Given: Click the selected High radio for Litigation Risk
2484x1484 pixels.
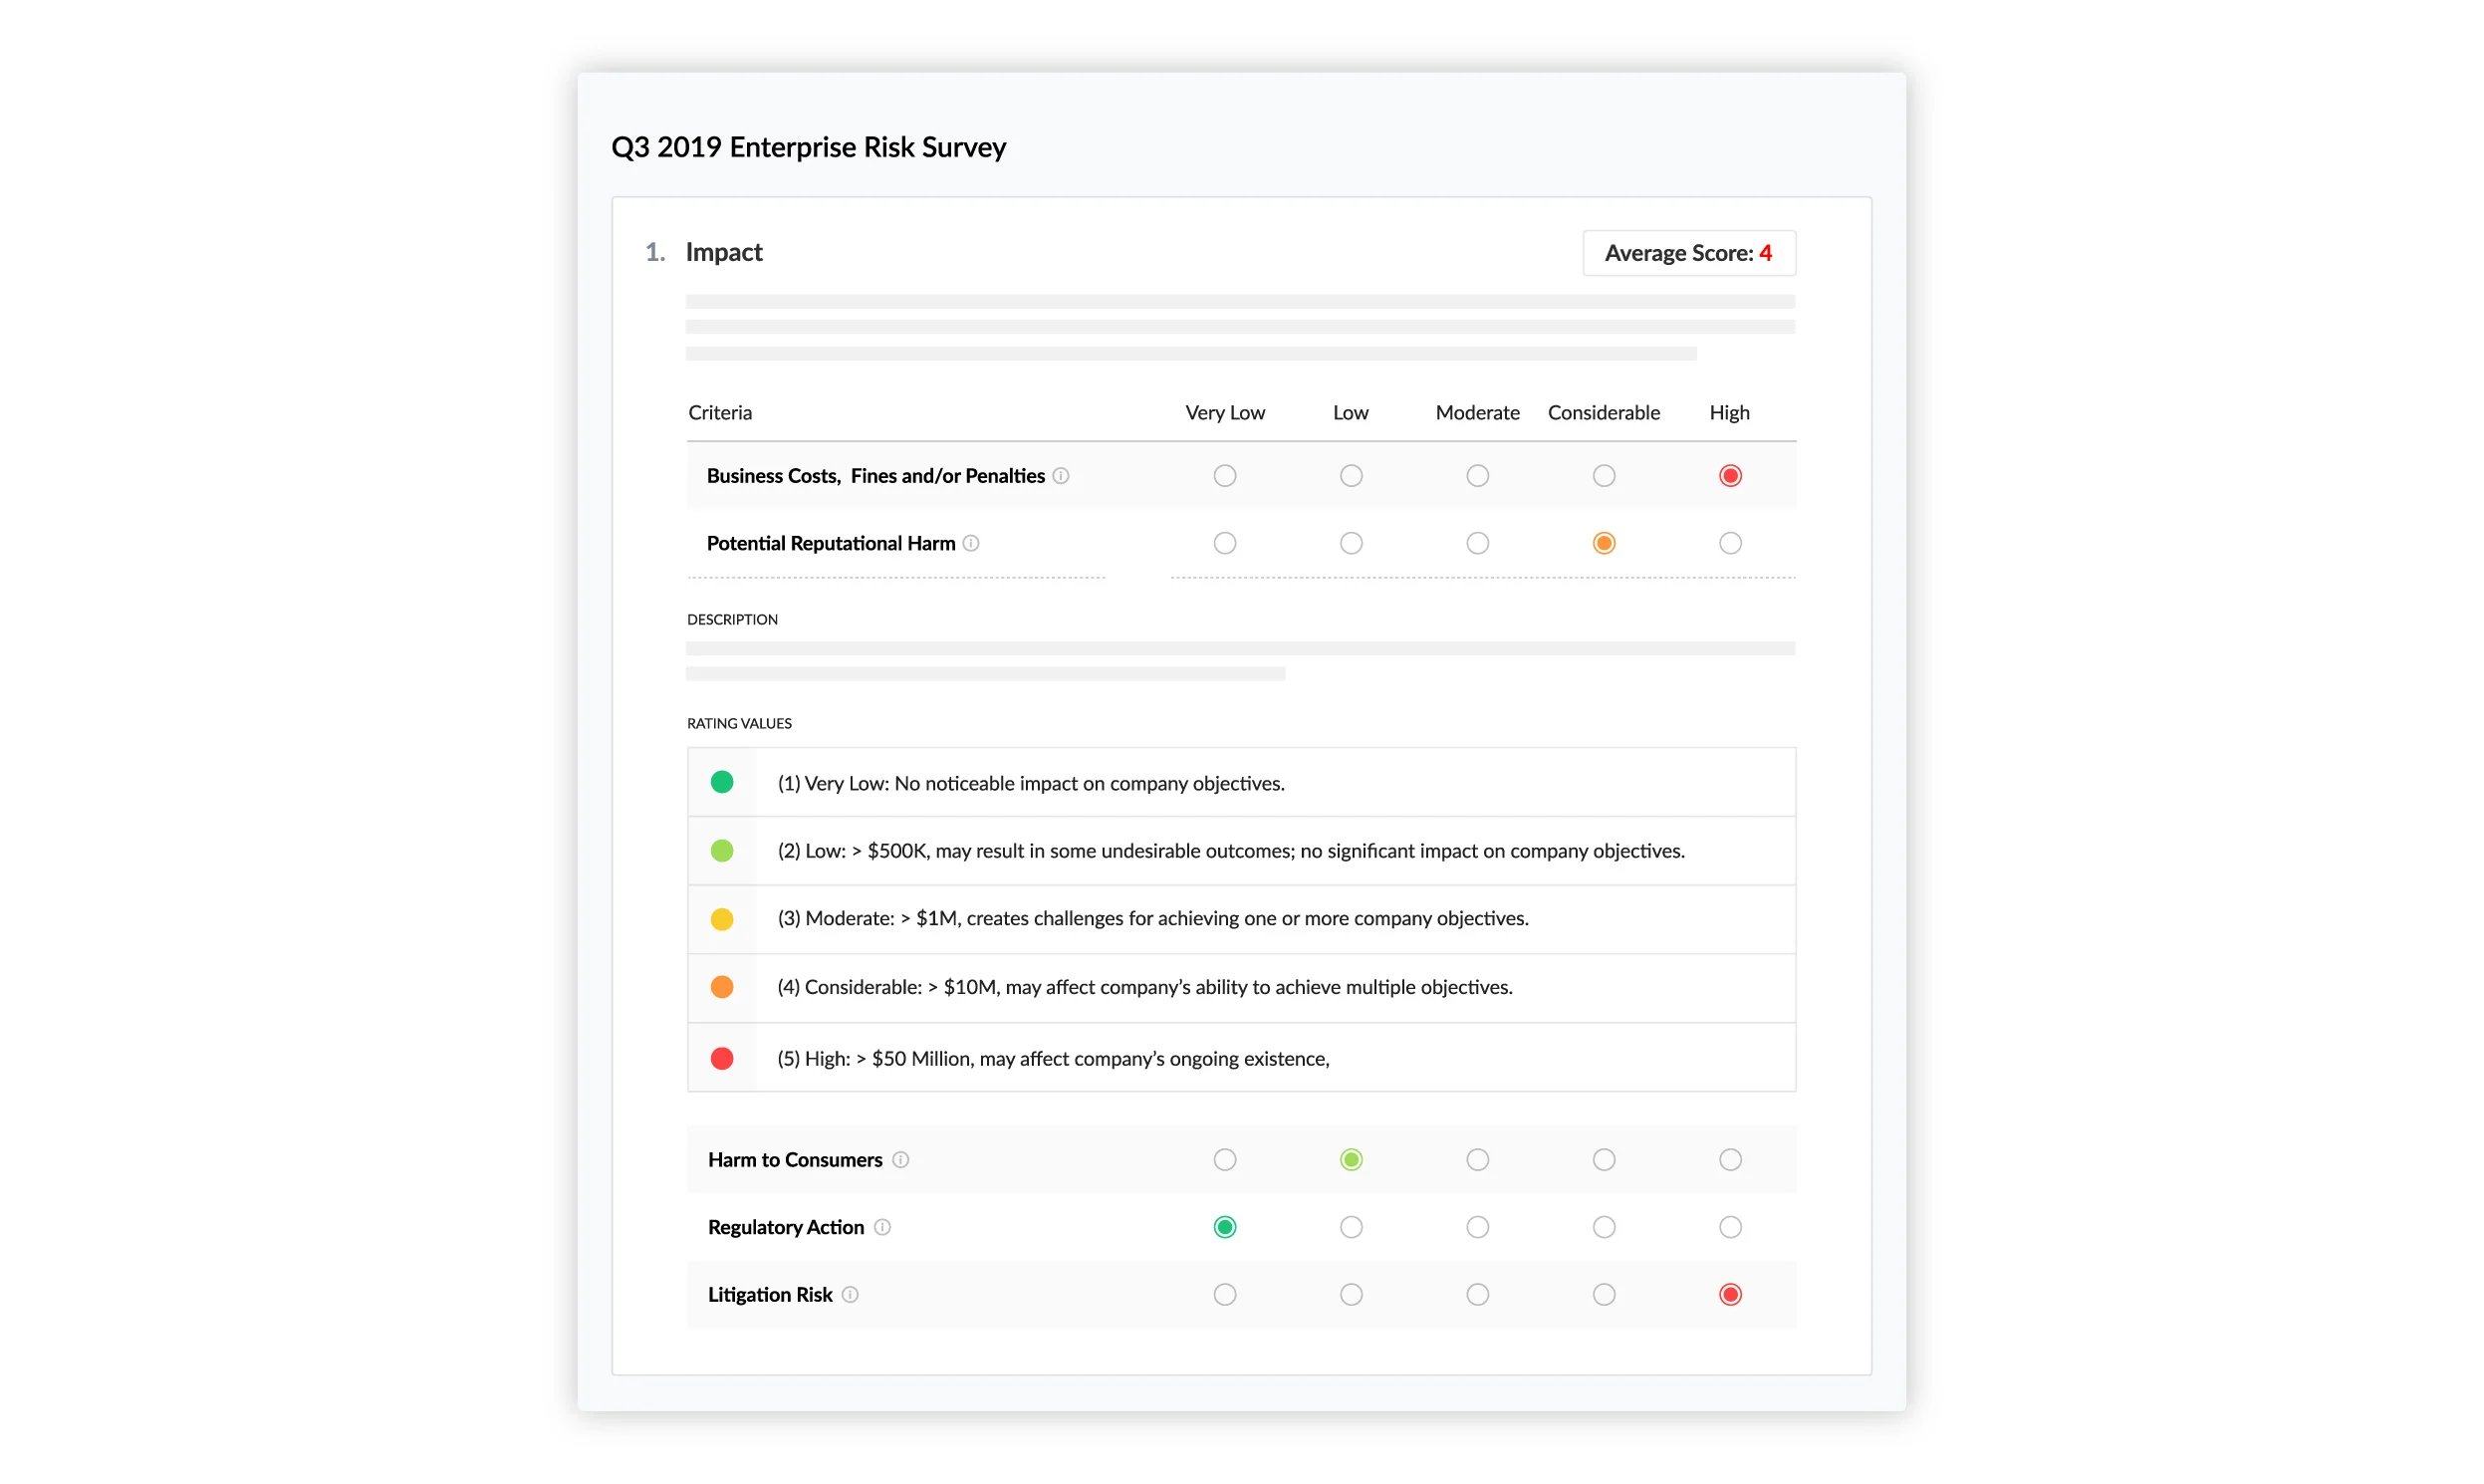Looking at the screenshot, I should (1731, 1295).
